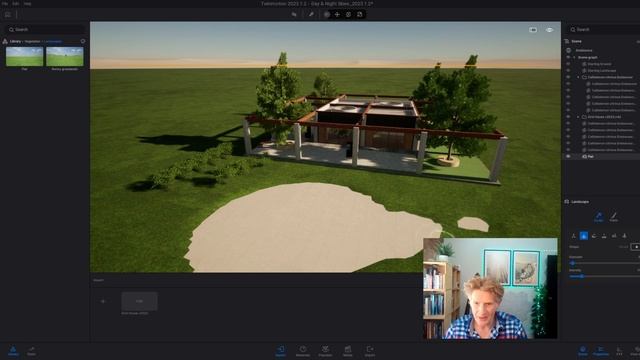Toggle the left panel layout icon
The width and height of the screenshot is (640, 360).
(8, 15)
